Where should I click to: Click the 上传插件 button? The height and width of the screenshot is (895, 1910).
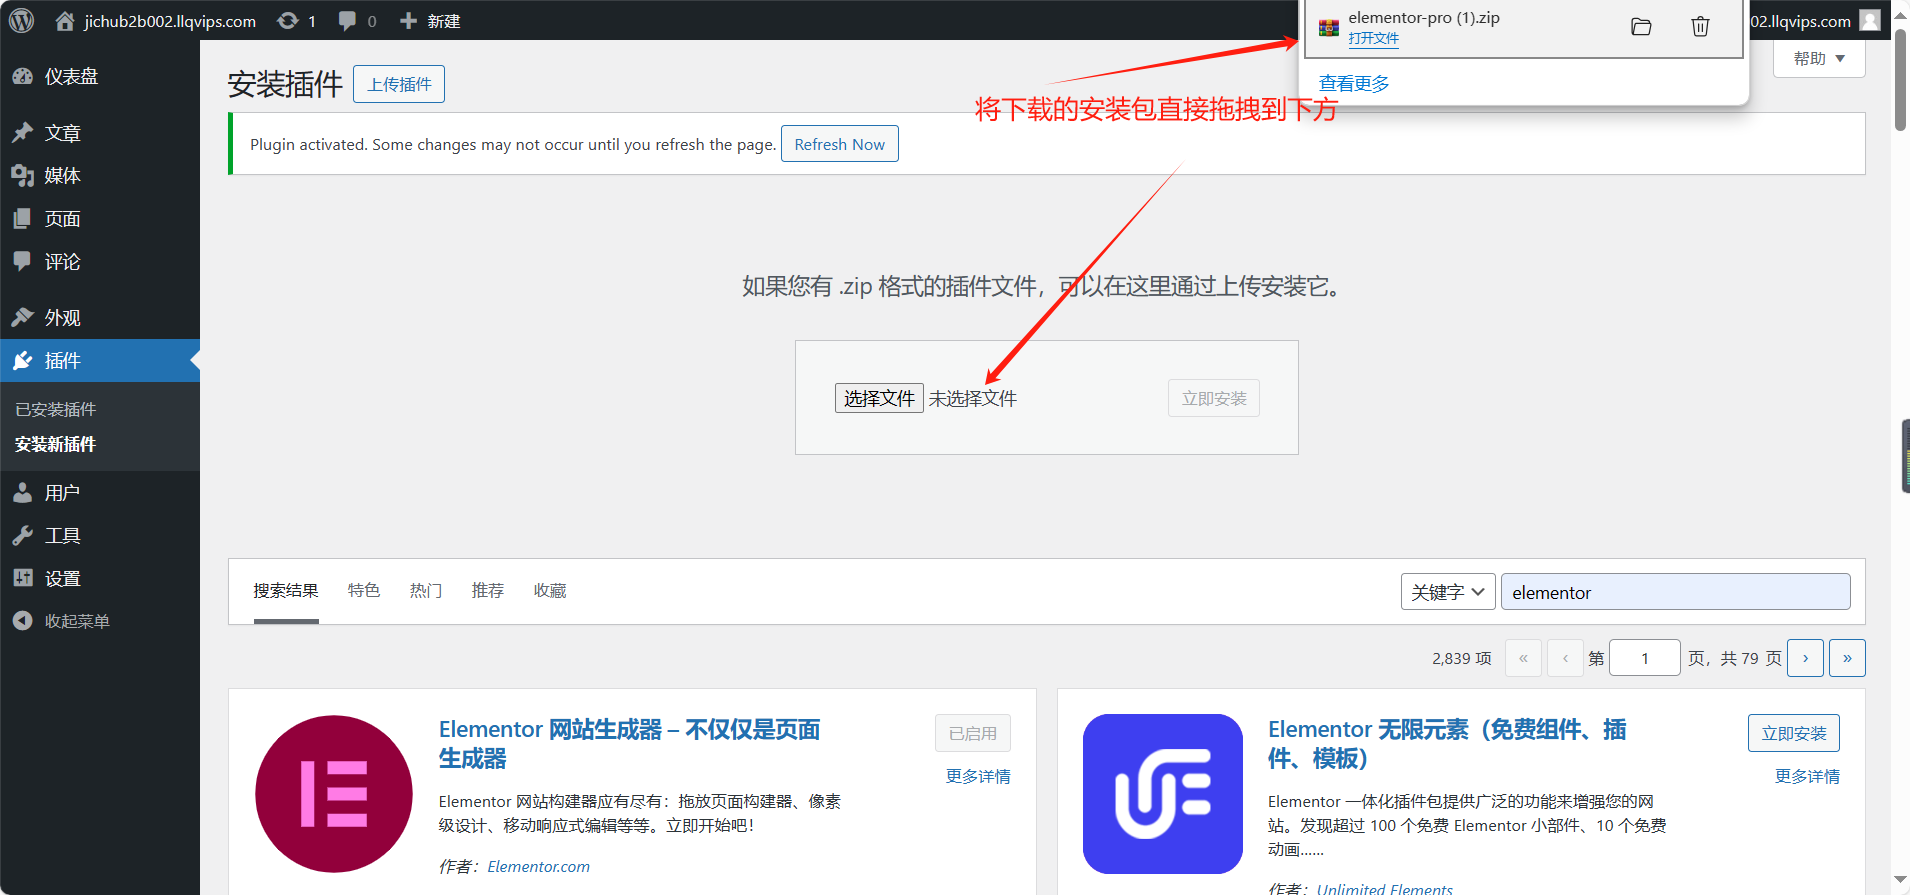[399, 84]
